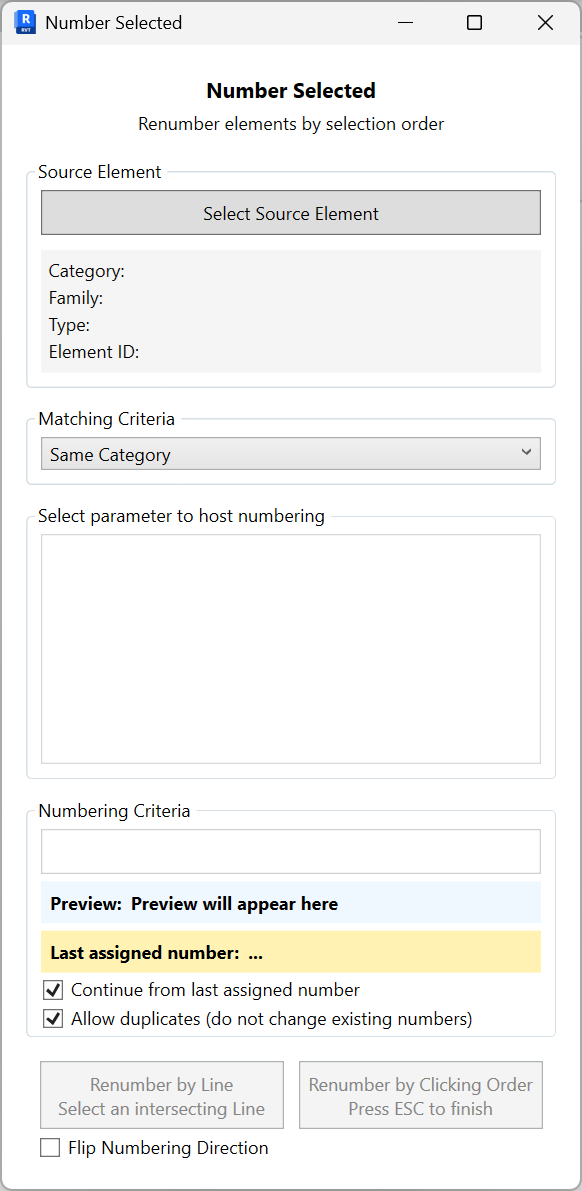Click the "Element ID:" label

90,351
